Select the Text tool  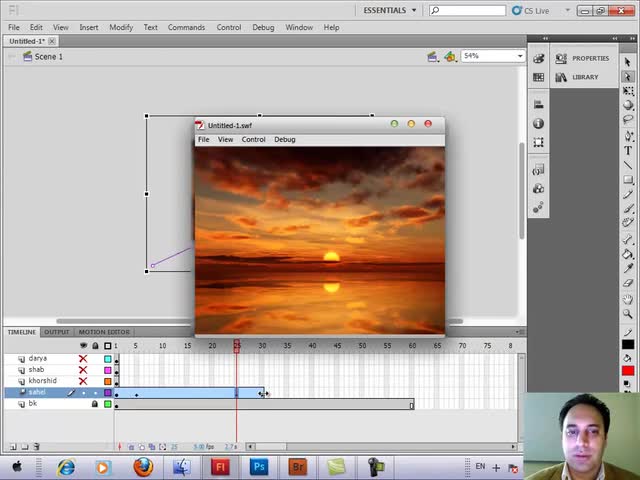click(628, 151)
